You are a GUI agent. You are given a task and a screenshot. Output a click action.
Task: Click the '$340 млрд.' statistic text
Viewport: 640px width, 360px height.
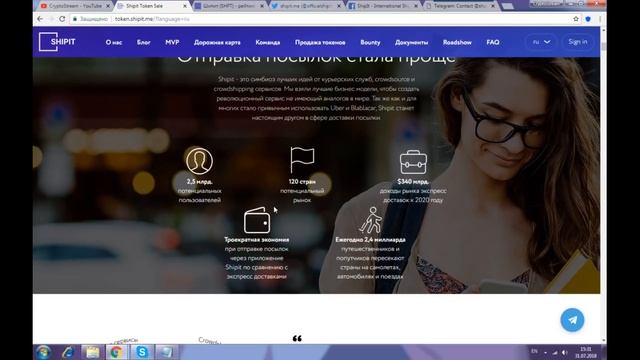tap(413, 182)
